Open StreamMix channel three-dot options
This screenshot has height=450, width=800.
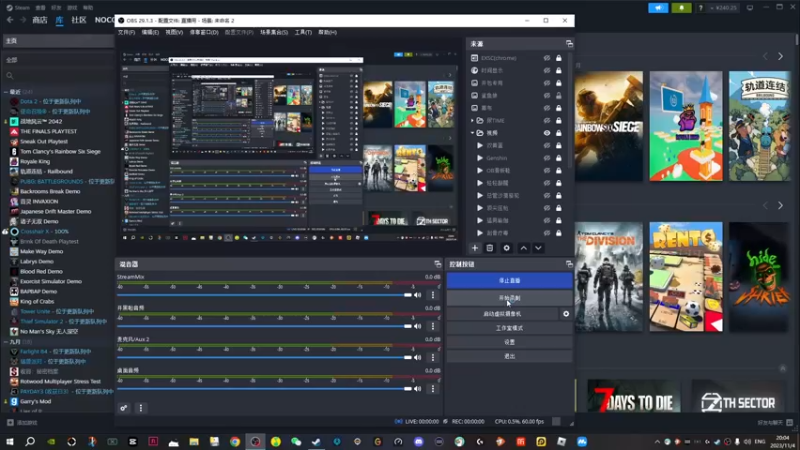[433, 295]
